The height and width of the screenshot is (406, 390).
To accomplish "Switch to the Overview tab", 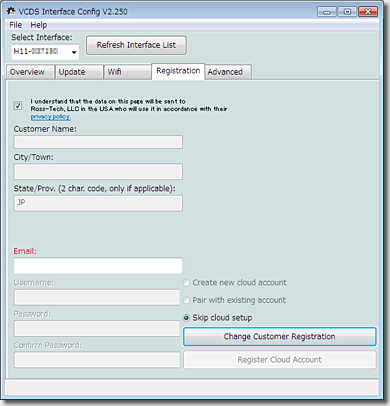I will coord(30,72).
